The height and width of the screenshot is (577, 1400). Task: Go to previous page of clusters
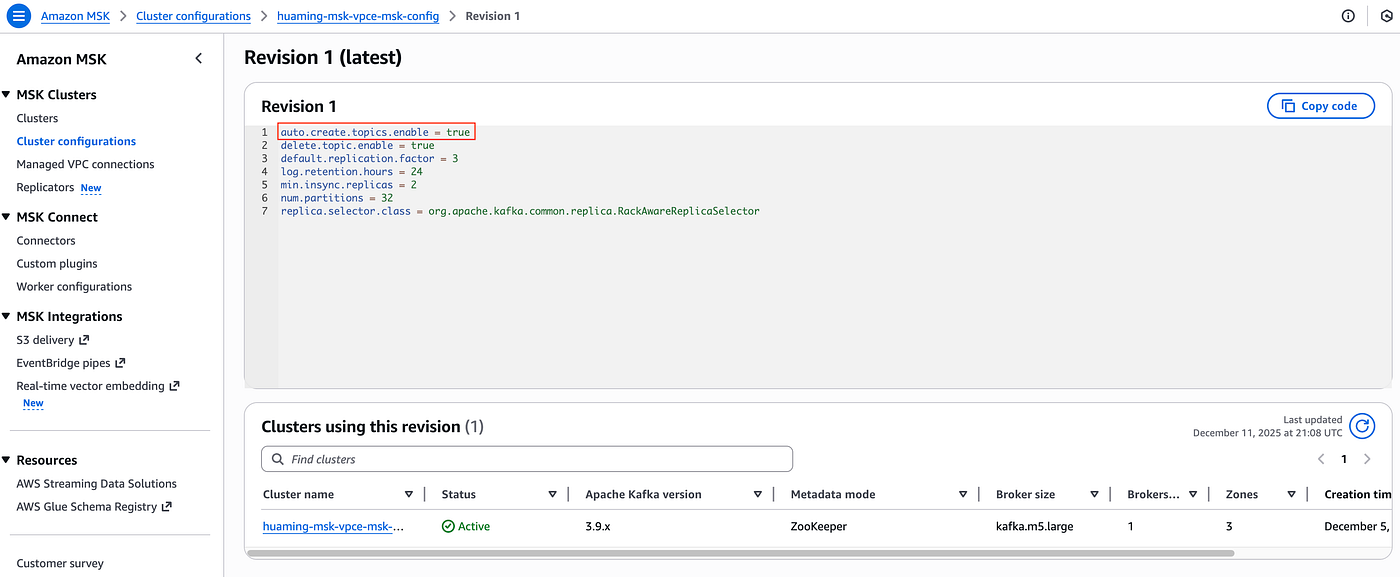[x=1321, y=459]
